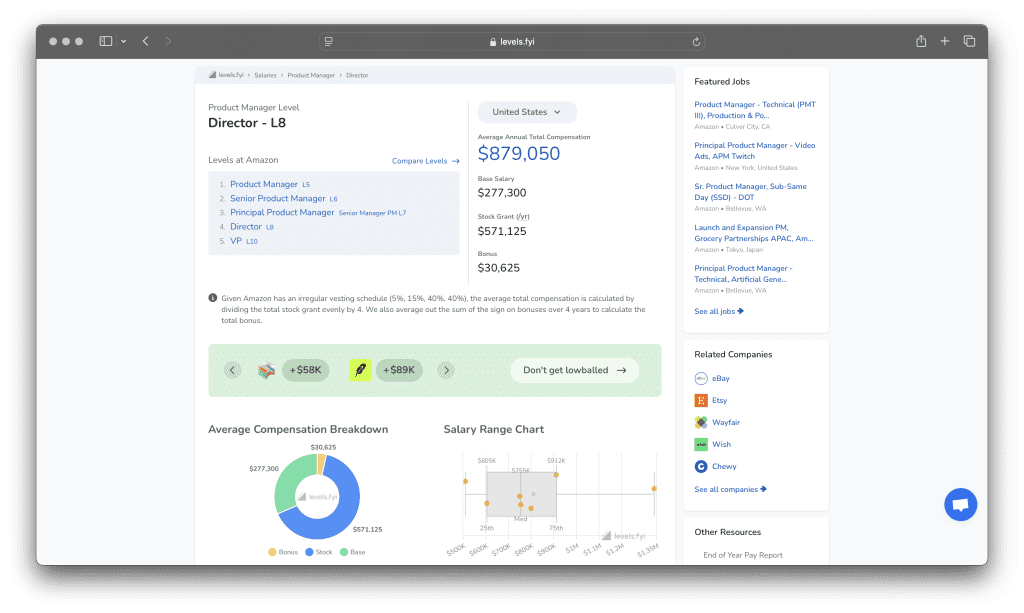Click the browser back arrow
Viewport: 1024px width, 613px height.
[146, 41]
